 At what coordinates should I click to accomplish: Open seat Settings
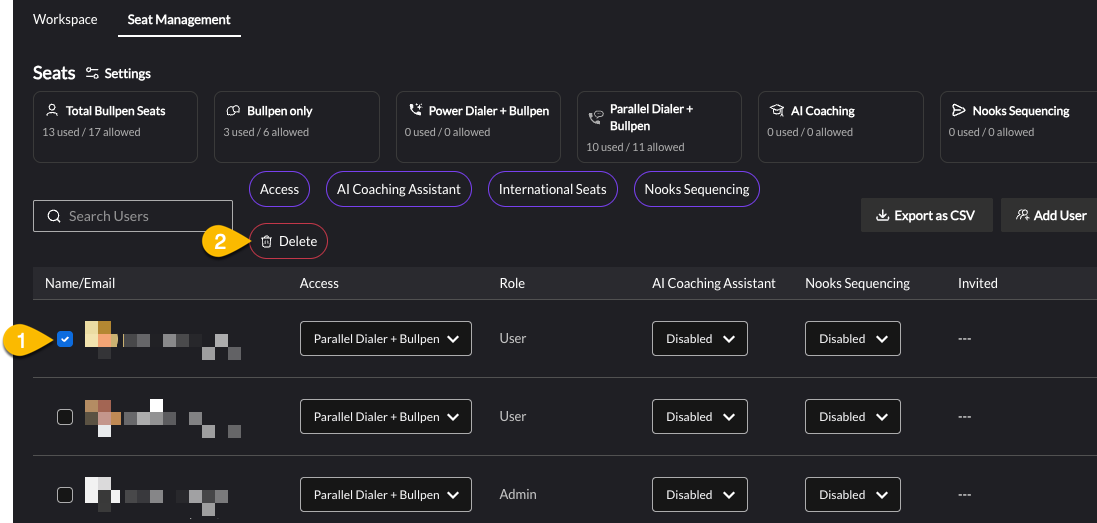118,73
